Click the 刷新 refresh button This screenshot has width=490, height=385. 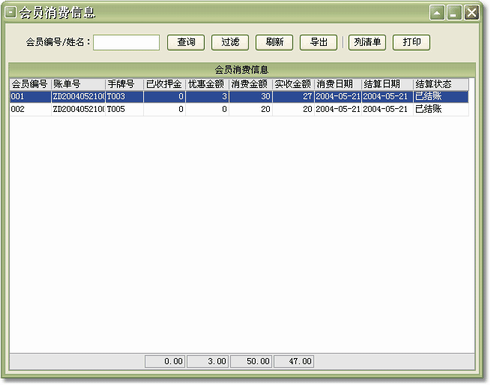[274, 42]
